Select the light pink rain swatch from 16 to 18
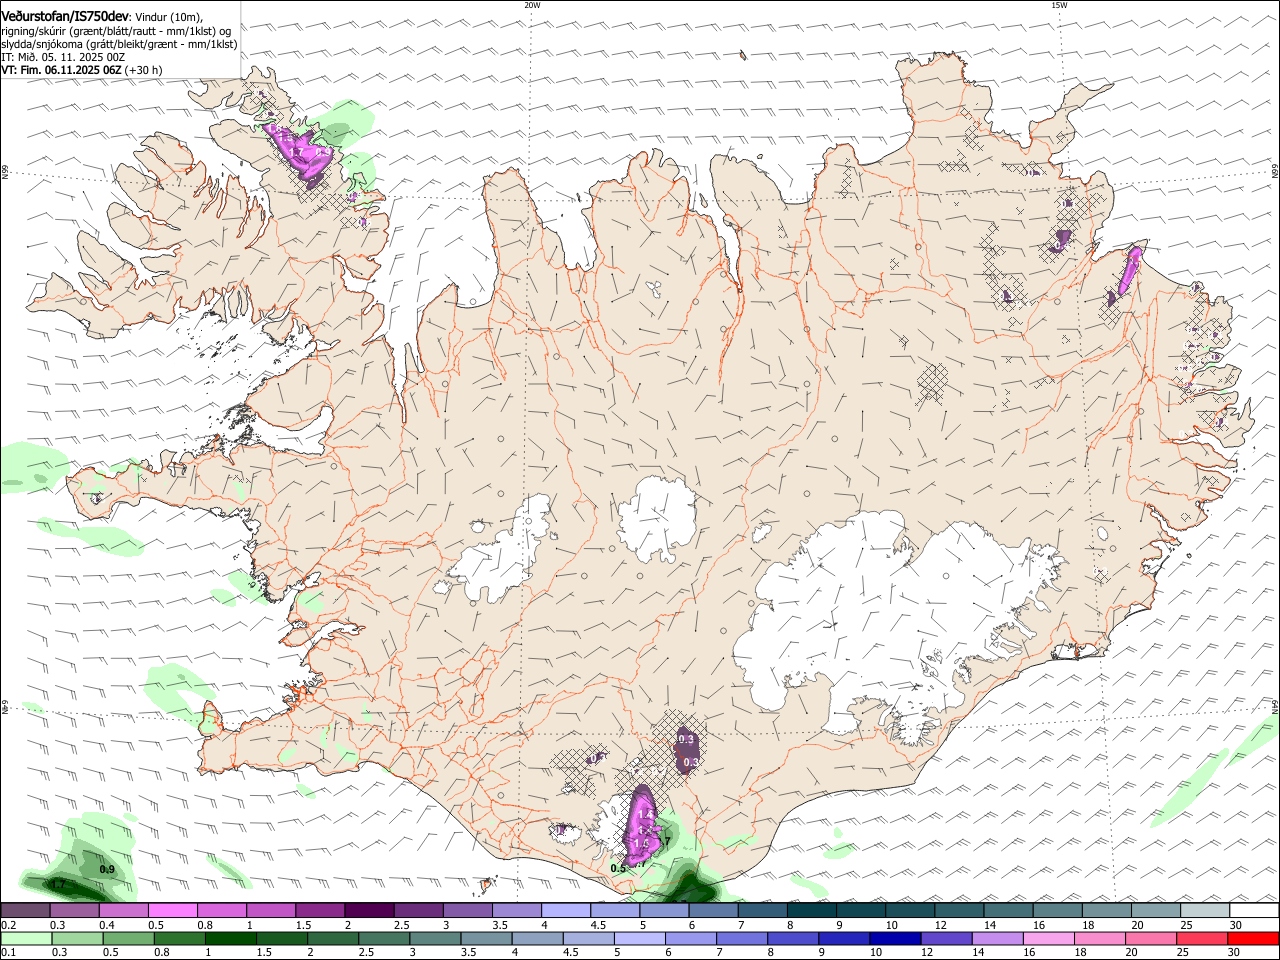 click(1048, 939)
